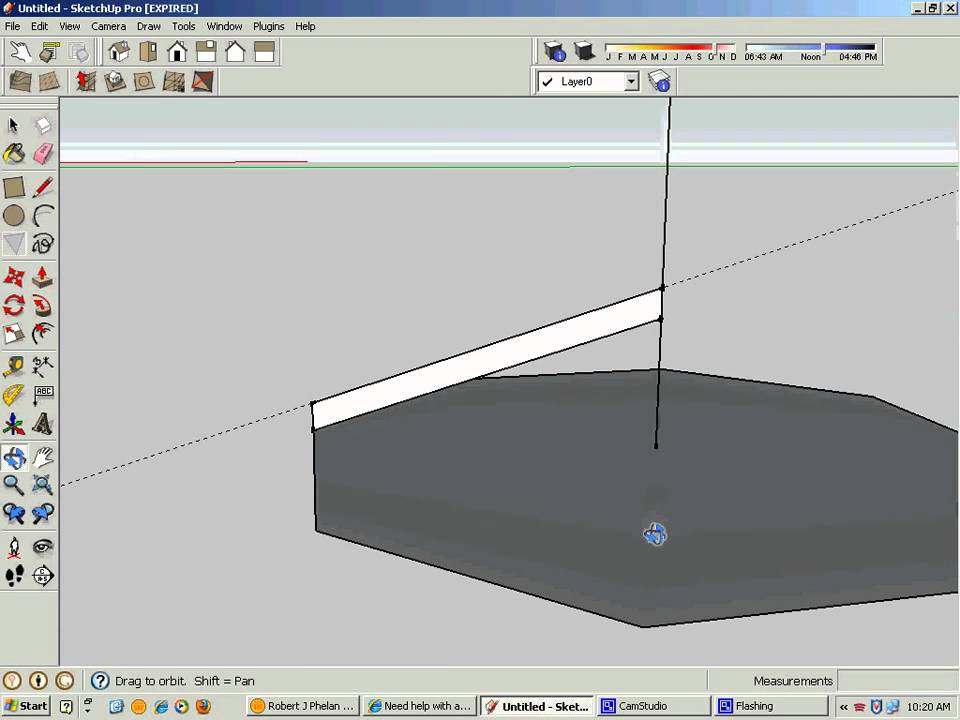The height and width of the screenshot is (720, 960).
Task: Click the Next view tool
Action: (43, 513)
